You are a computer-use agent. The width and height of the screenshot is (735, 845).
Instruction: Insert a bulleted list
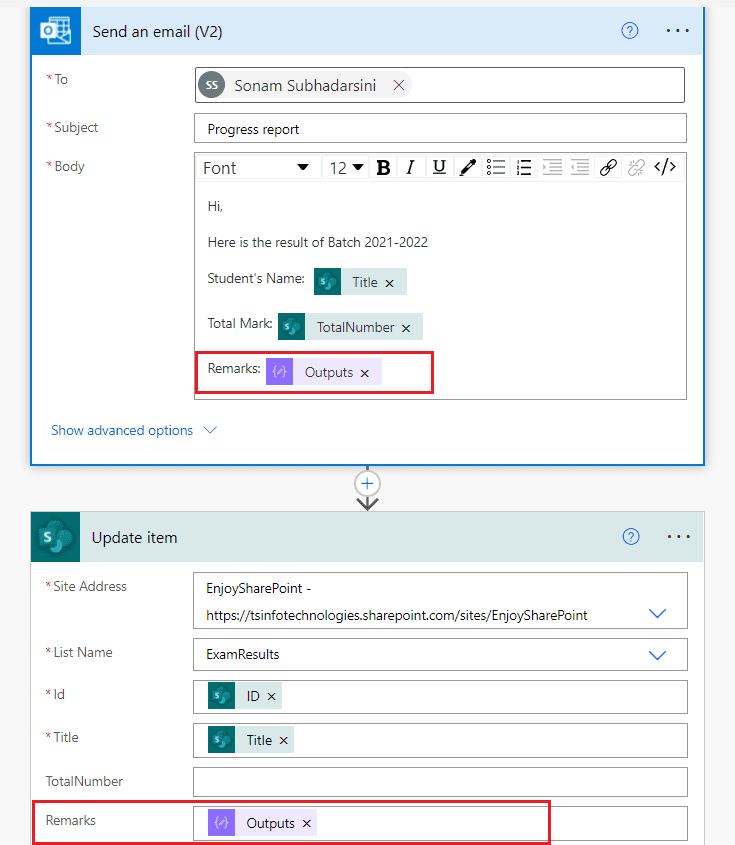click(x=496, y=168)
